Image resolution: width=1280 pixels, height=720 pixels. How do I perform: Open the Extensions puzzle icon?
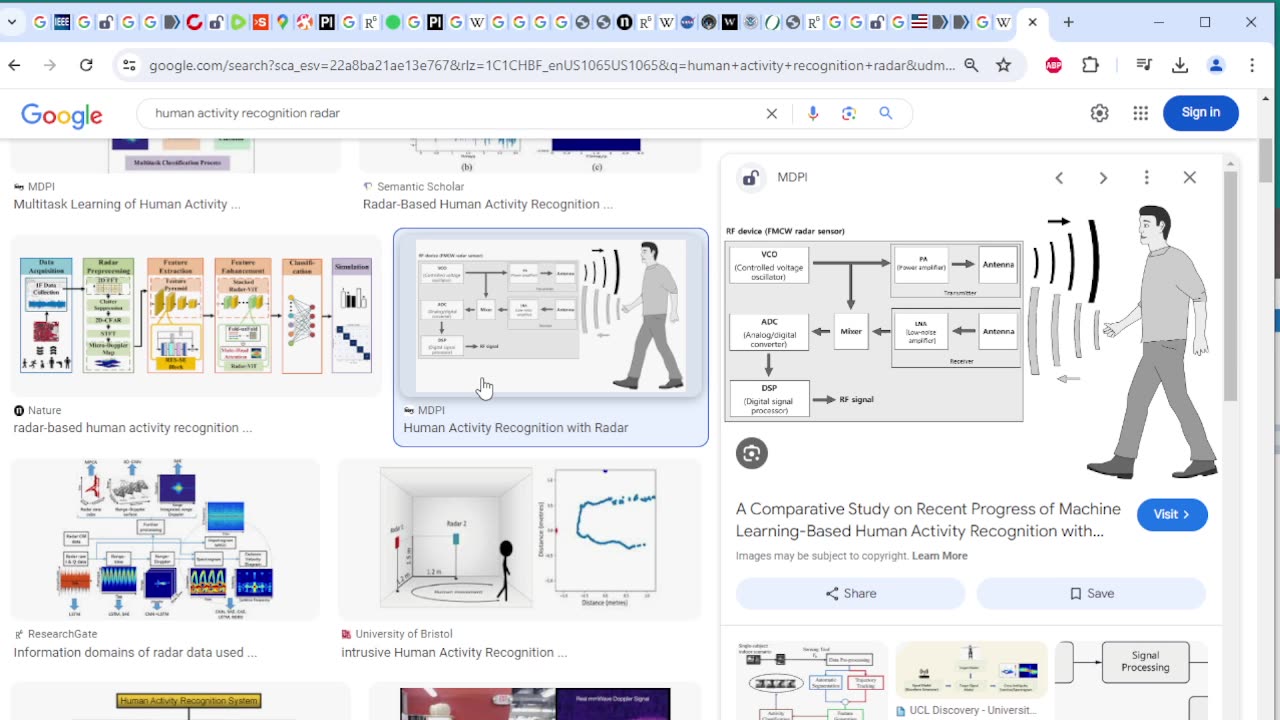pyautogui.click(x=1090, y=65)
